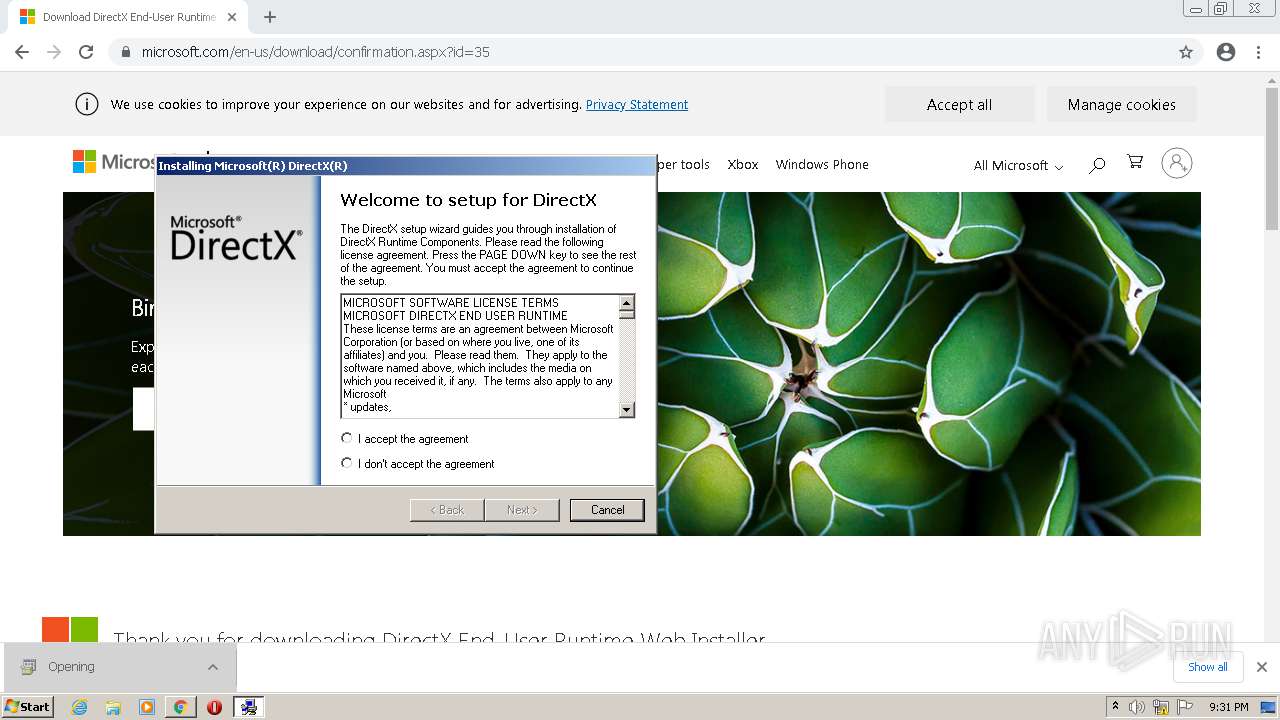Reload the current page
Image resolution: width=1280 pixels, height=720 pixels.
[x=86, y=52]
